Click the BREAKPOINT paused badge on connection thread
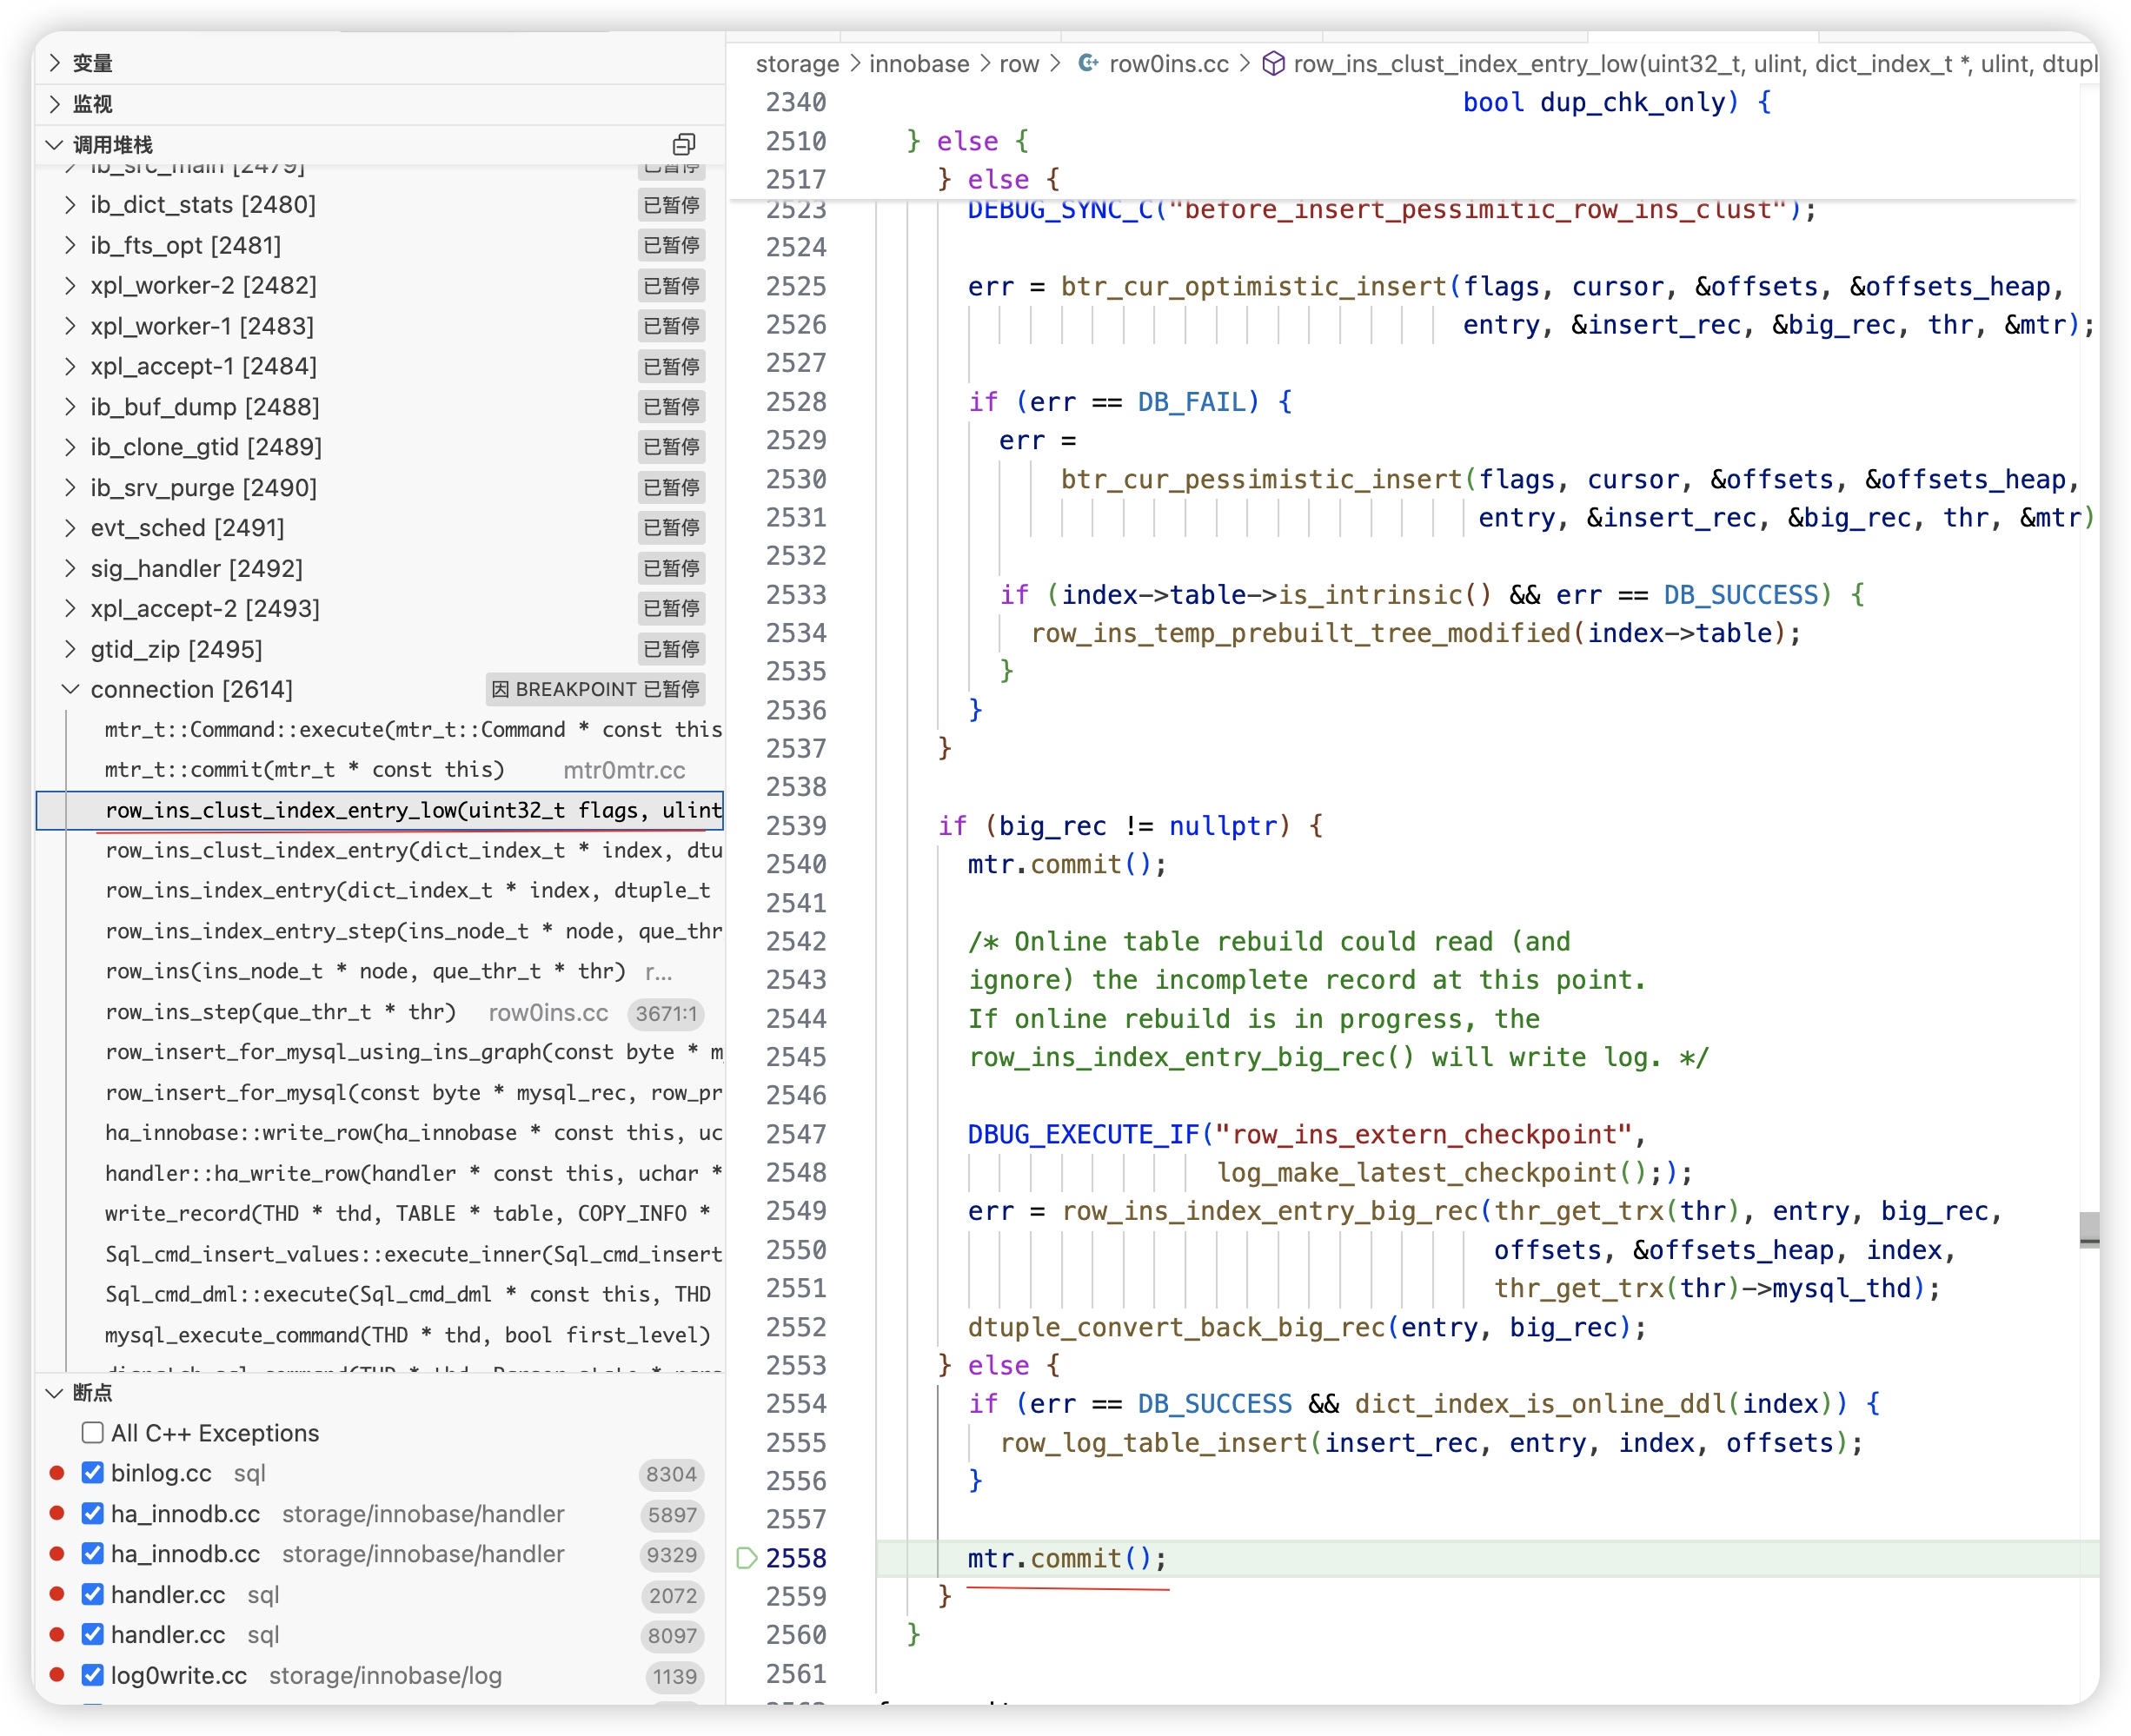 pos(596,689)
